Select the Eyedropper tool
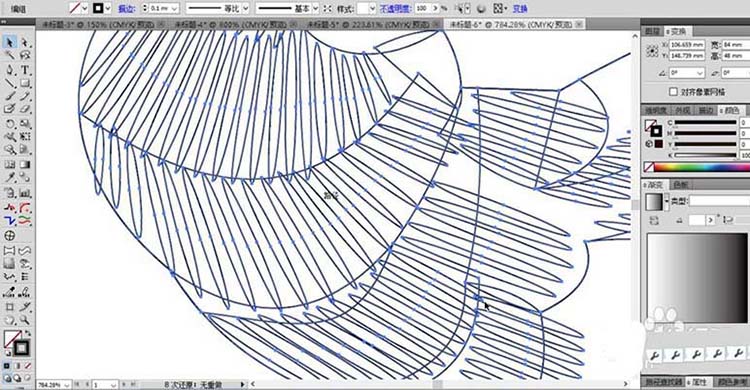This screenshot has height=390, width=750. (10, 178)
